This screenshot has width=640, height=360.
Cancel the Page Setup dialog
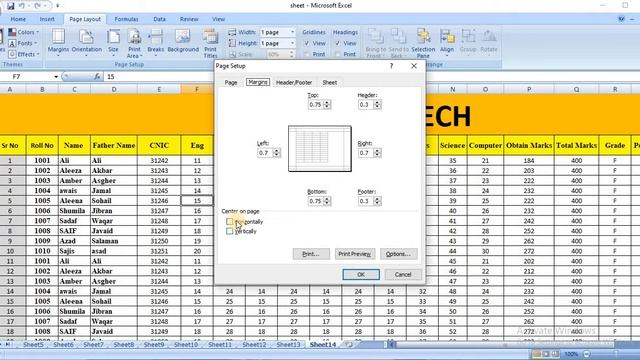[x=403, y=275]
